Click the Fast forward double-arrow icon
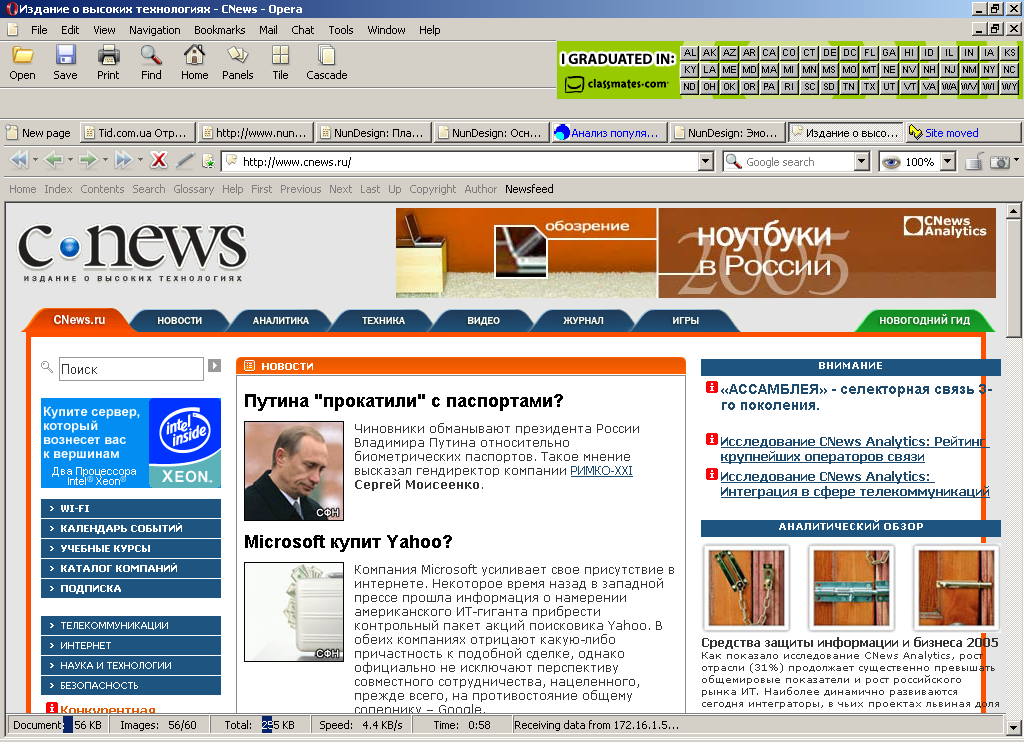Viewport: 1024px width, 742px height. 123,160
